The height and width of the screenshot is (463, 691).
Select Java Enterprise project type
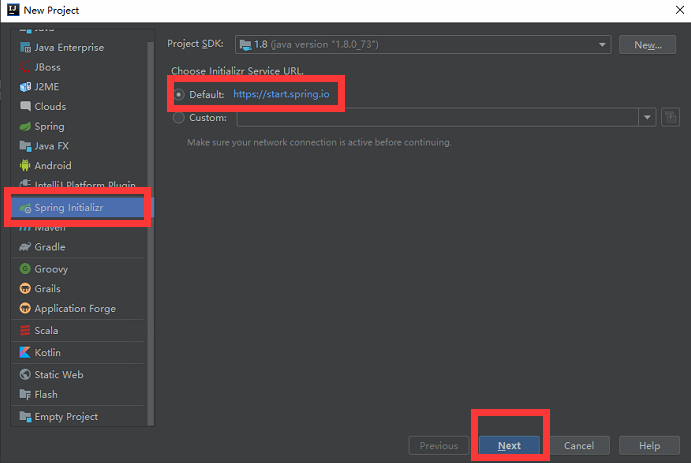78,48
